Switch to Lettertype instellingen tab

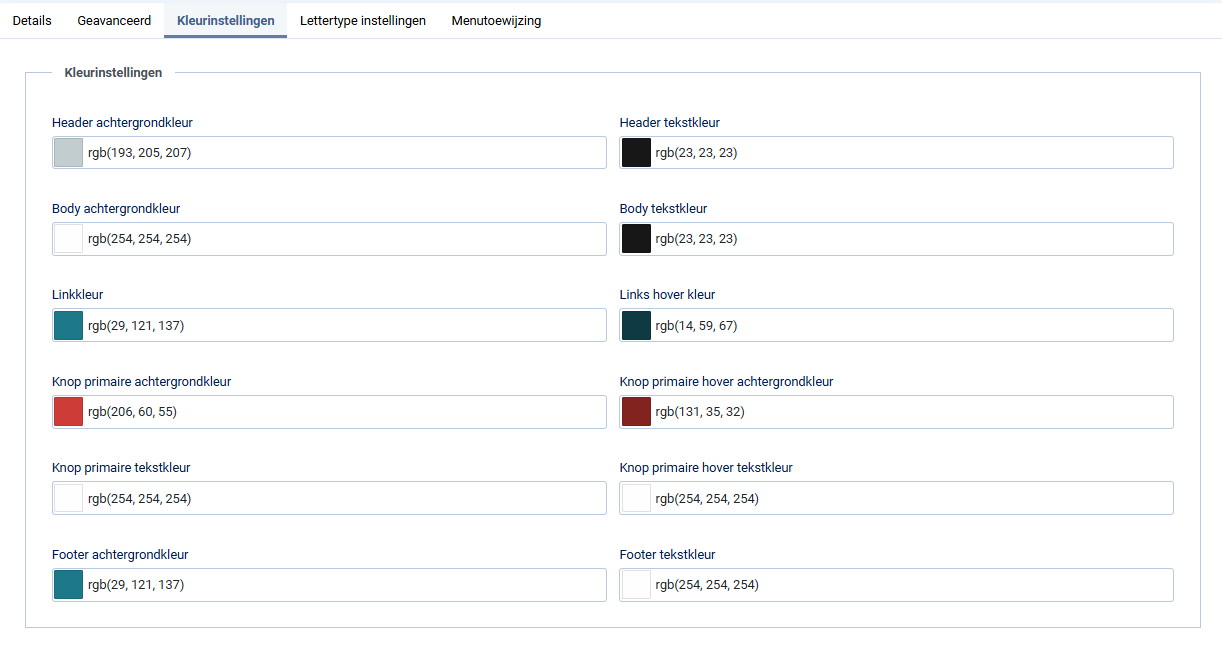[x=362, y=20]
